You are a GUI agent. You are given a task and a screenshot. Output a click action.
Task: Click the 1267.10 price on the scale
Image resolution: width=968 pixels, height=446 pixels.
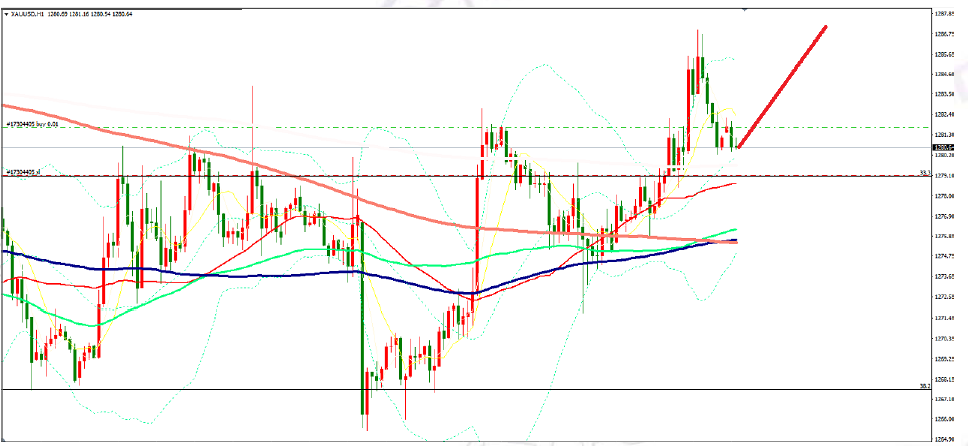pos(945,399)
